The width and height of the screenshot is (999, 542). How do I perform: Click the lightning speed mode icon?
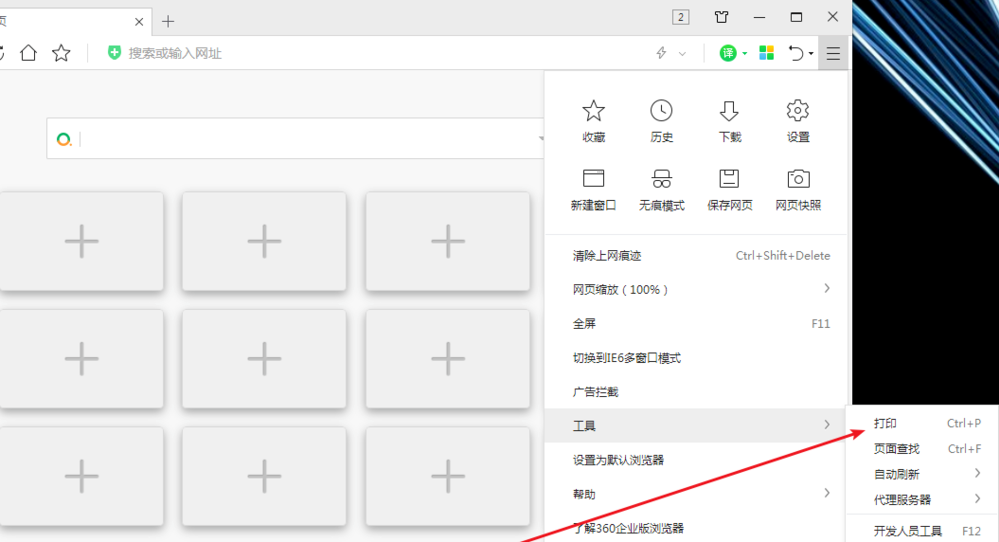(661, 53)
